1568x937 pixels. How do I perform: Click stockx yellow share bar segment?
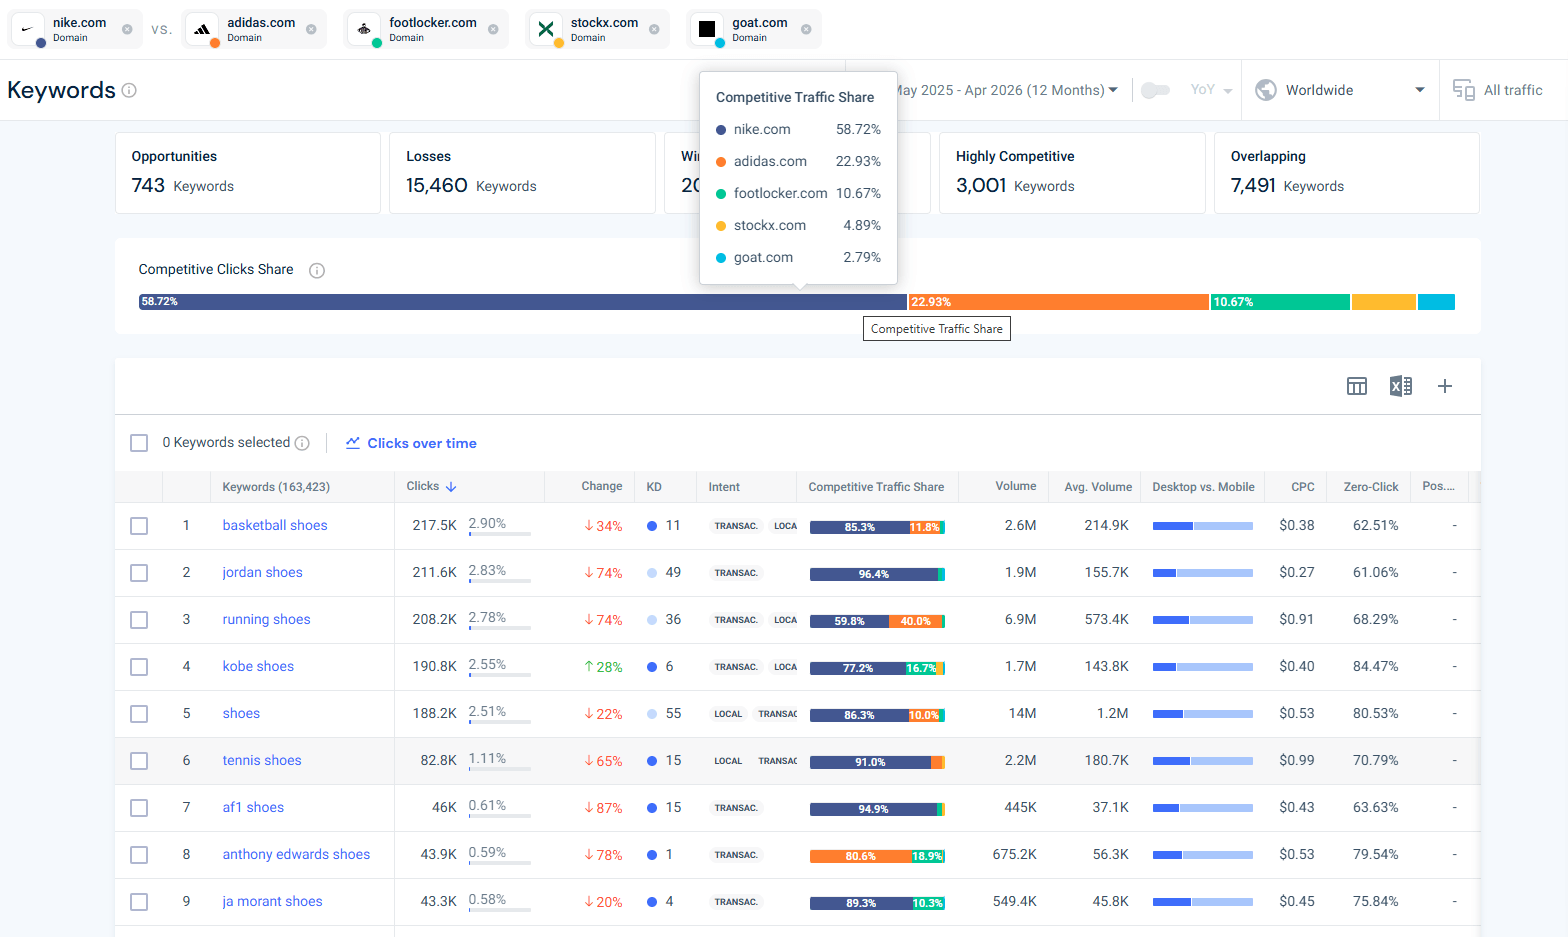pos(1384,302)
